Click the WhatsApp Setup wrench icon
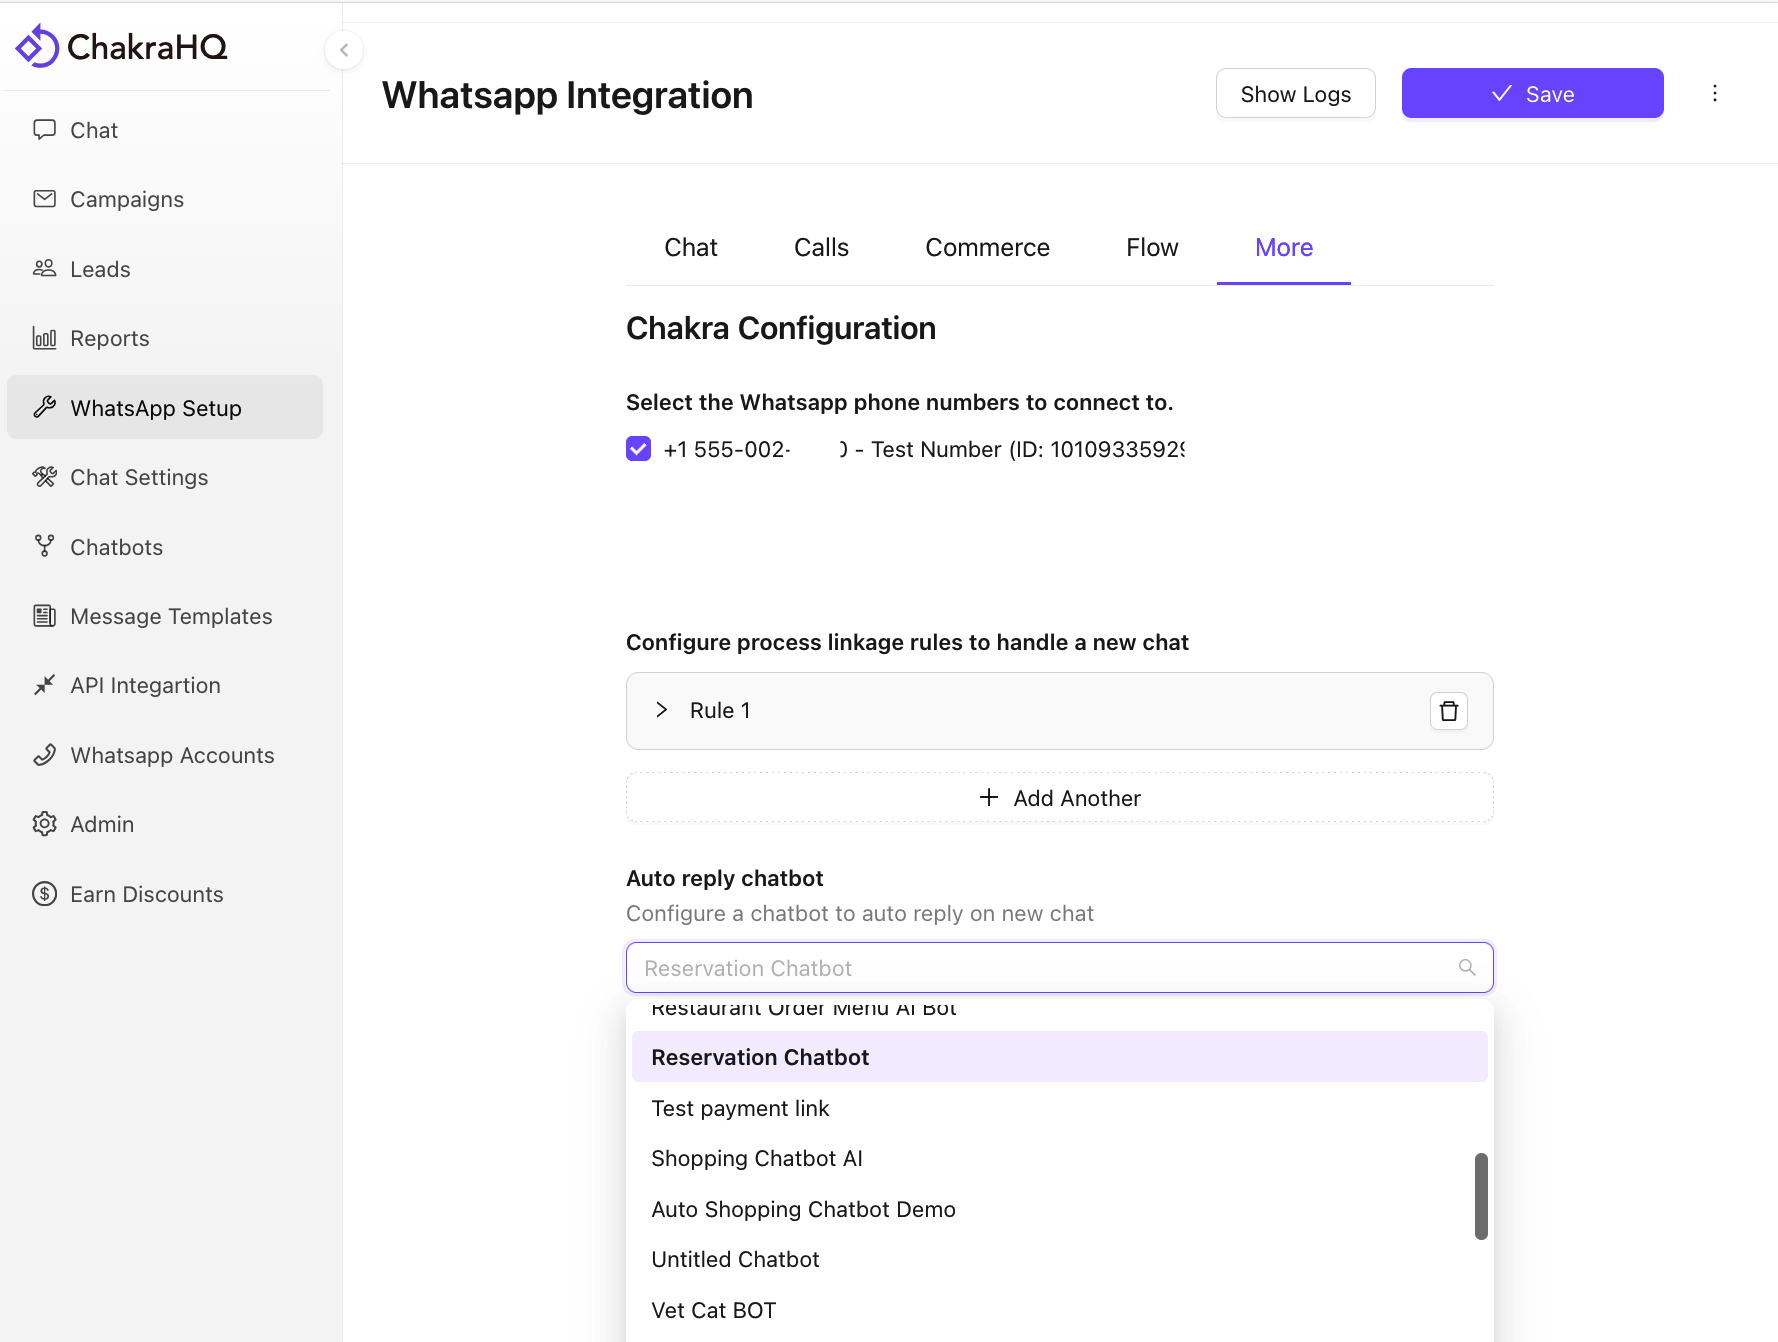1778x1342 pixels. [44, 407]
